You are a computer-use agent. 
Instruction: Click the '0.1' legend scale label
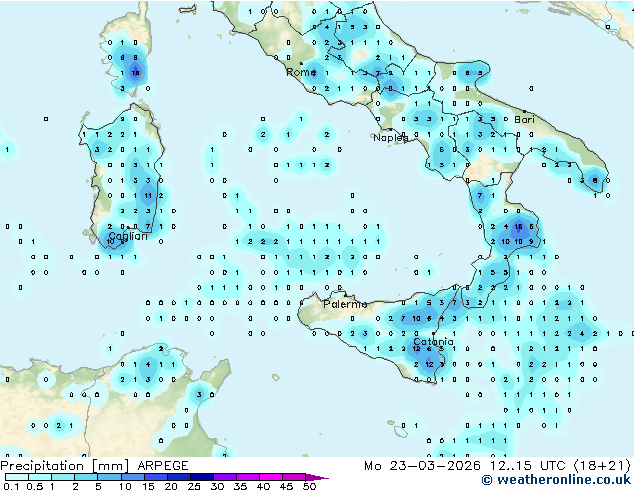coord(11,486)
